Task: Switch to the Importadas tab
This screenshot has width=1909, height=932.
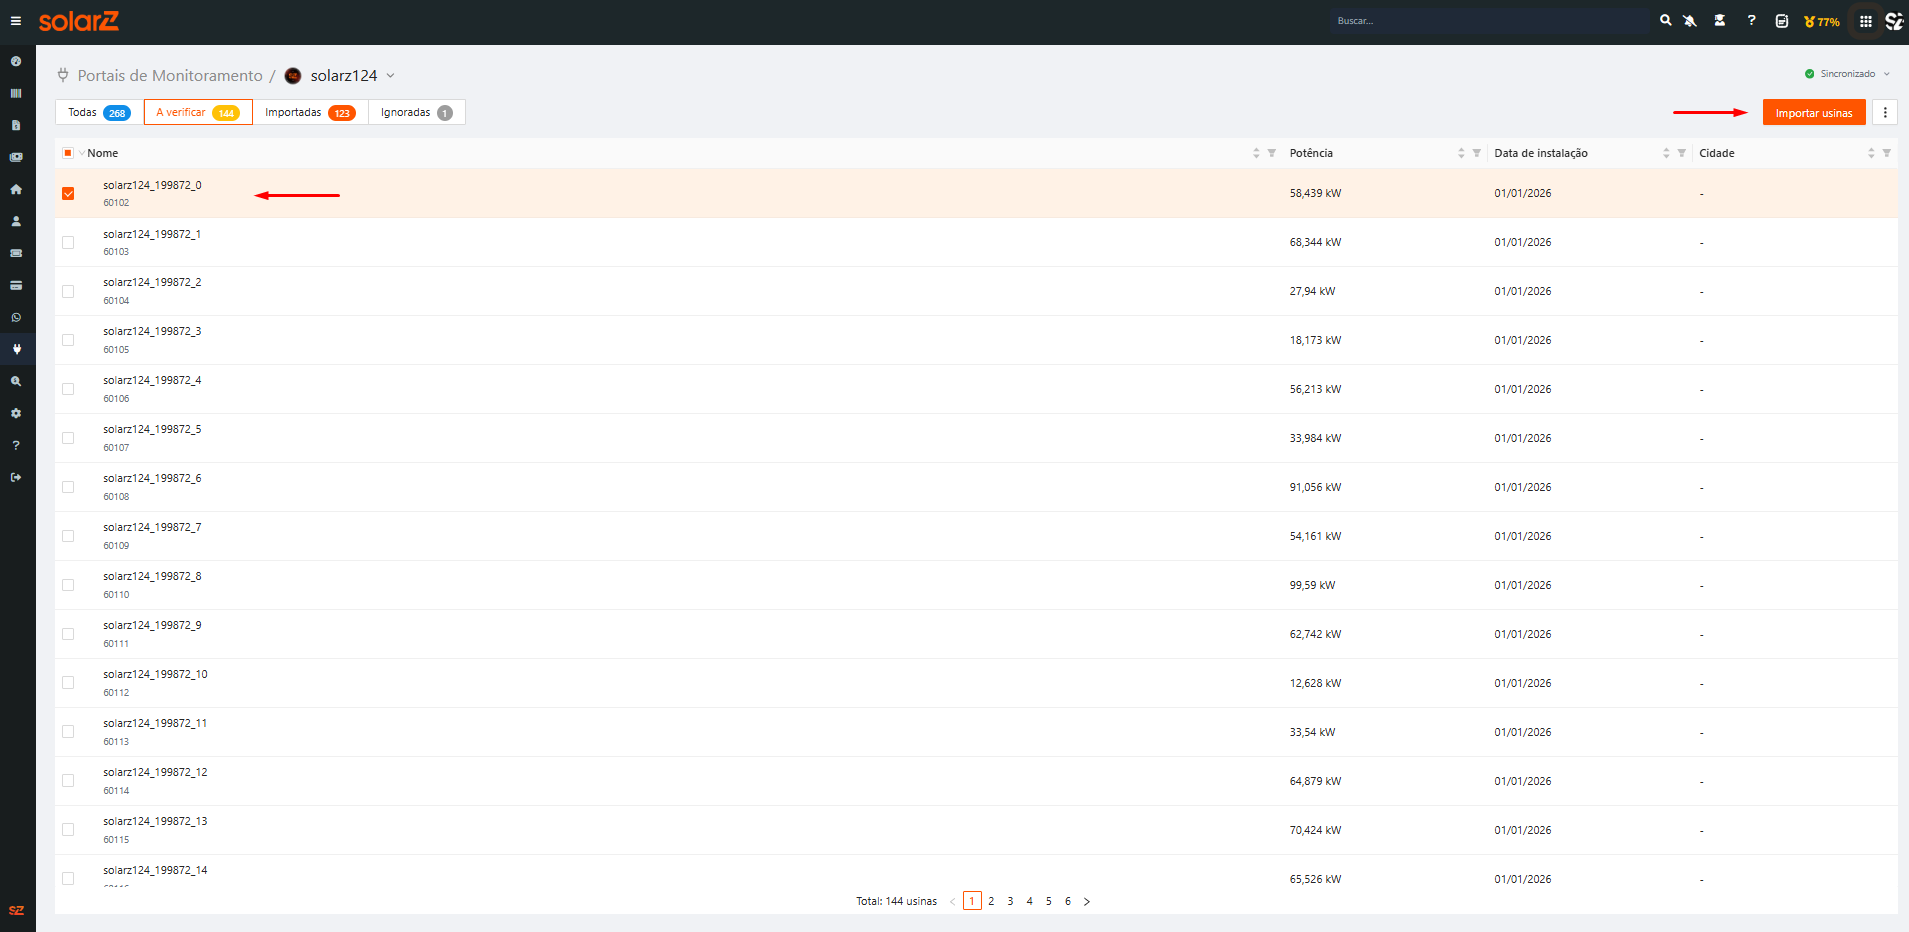Action: click(x=310, y=113)
